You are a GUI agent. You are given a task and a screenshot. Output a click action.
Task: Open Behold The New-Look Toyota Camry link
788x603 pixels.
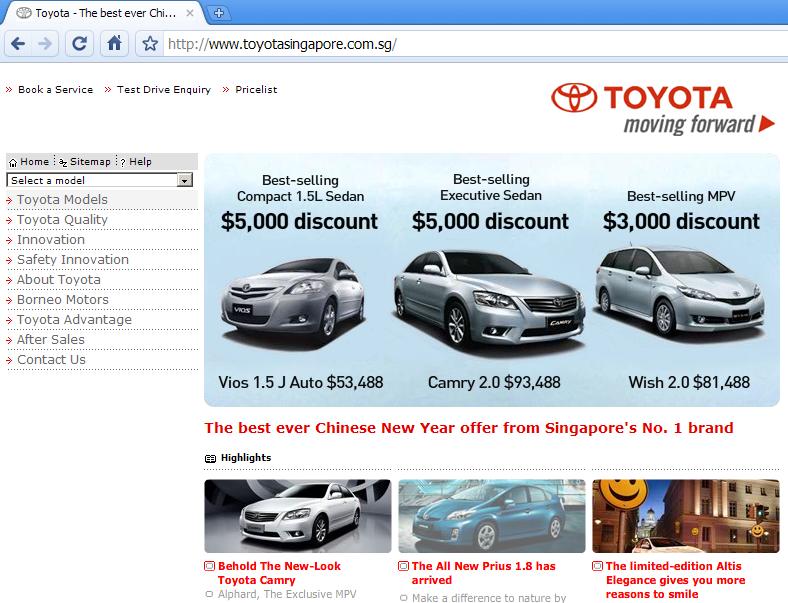[279, 573]
